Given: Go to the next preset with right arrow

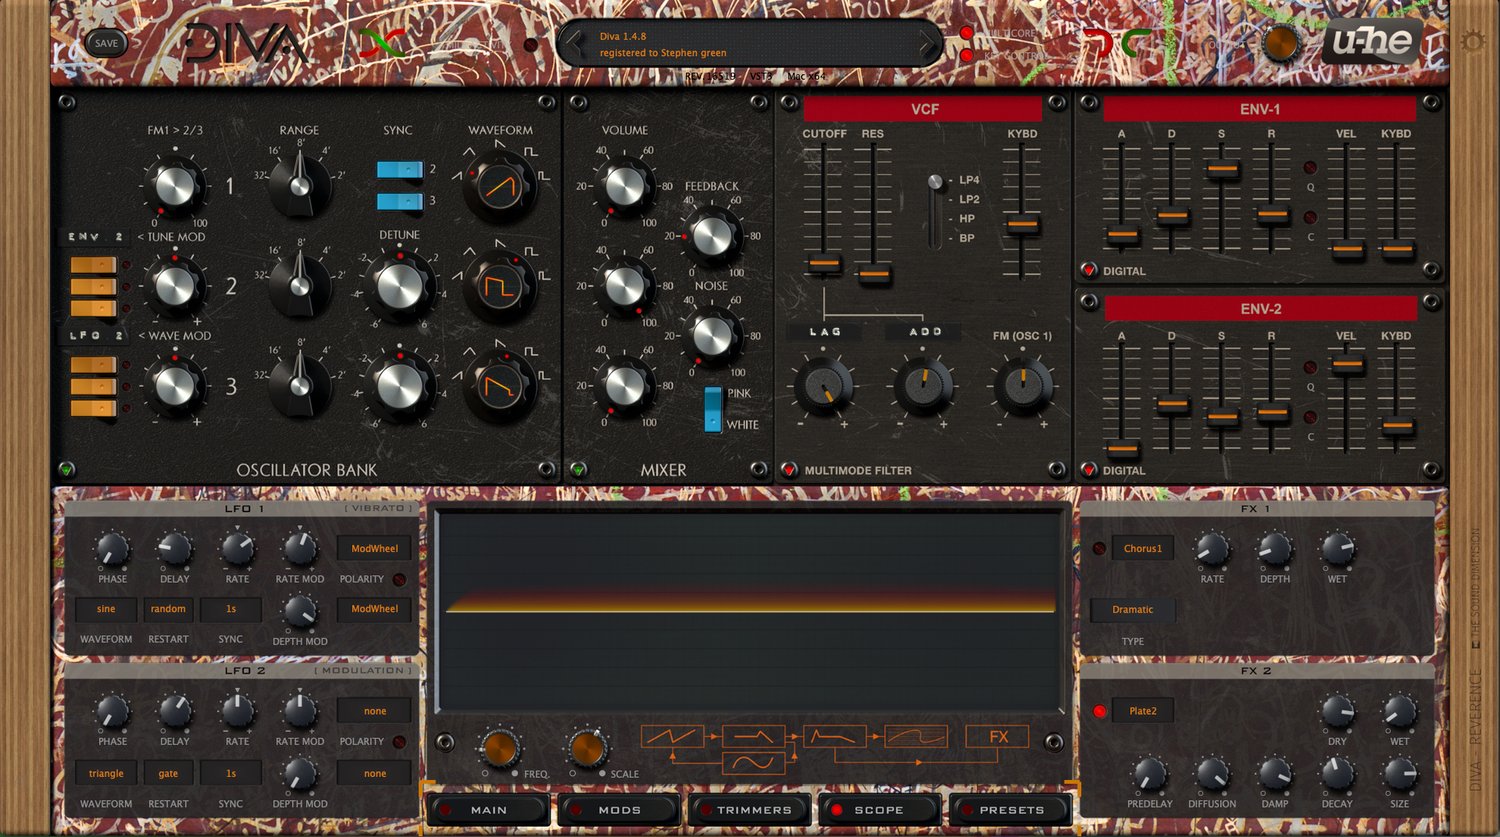Looking at the screenshot, I should coord(927,44).
